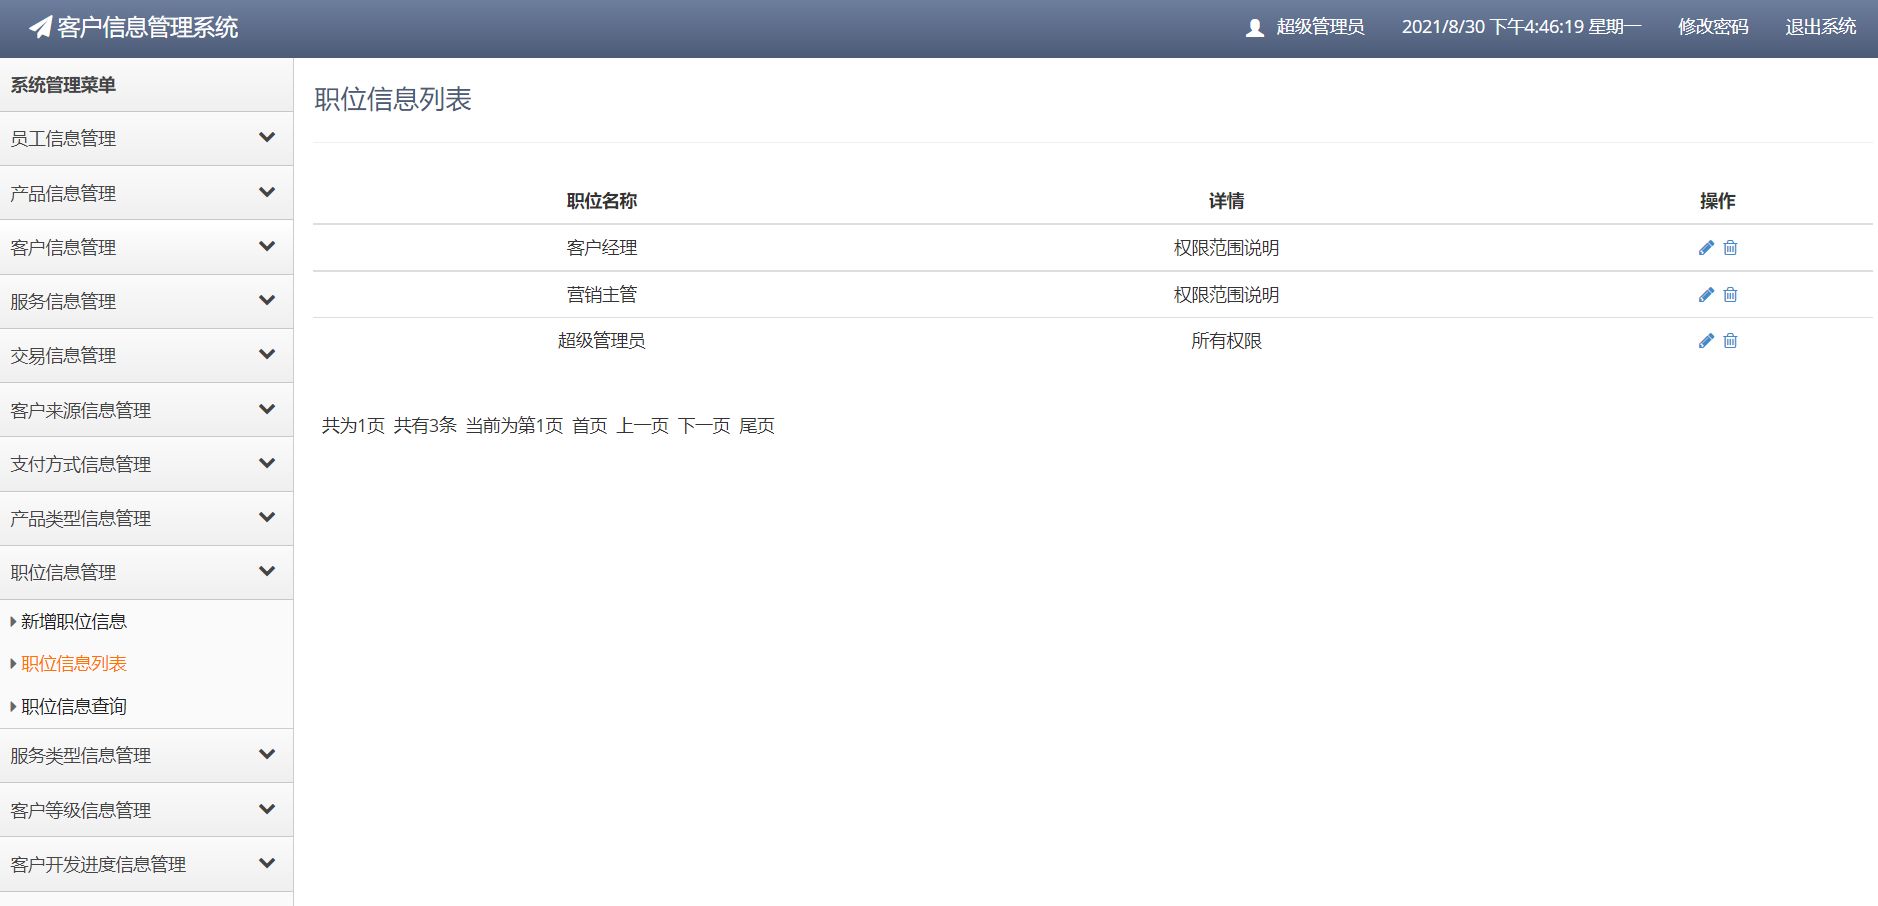Click 权限范围说明 in the 客户经理 row
Viewport: 1878px width, 906px height.
(1226, 248)
